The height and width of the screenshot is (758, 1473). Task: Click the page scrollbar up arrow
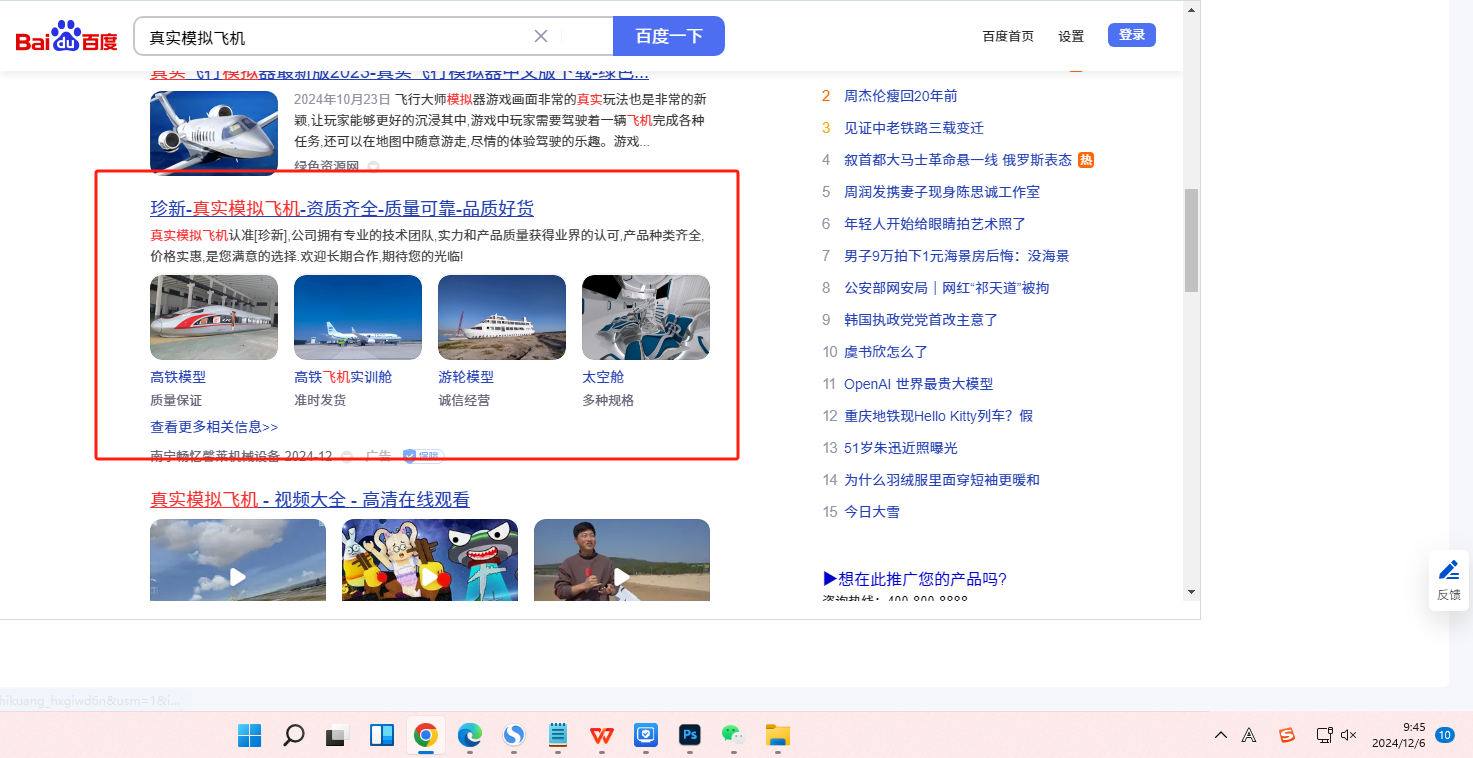pos(1191,10)
